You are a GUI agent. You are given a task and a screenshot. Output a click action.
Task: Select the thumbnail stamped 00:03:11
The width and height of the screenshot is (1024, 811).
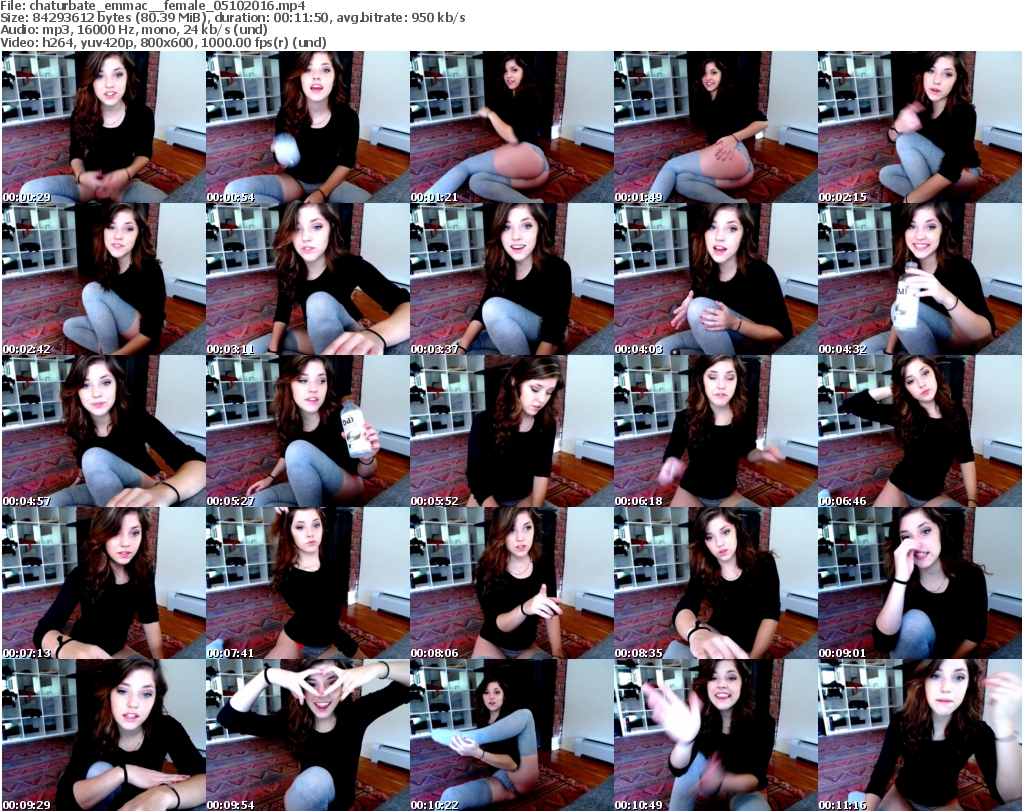click(x=307, y=280)
